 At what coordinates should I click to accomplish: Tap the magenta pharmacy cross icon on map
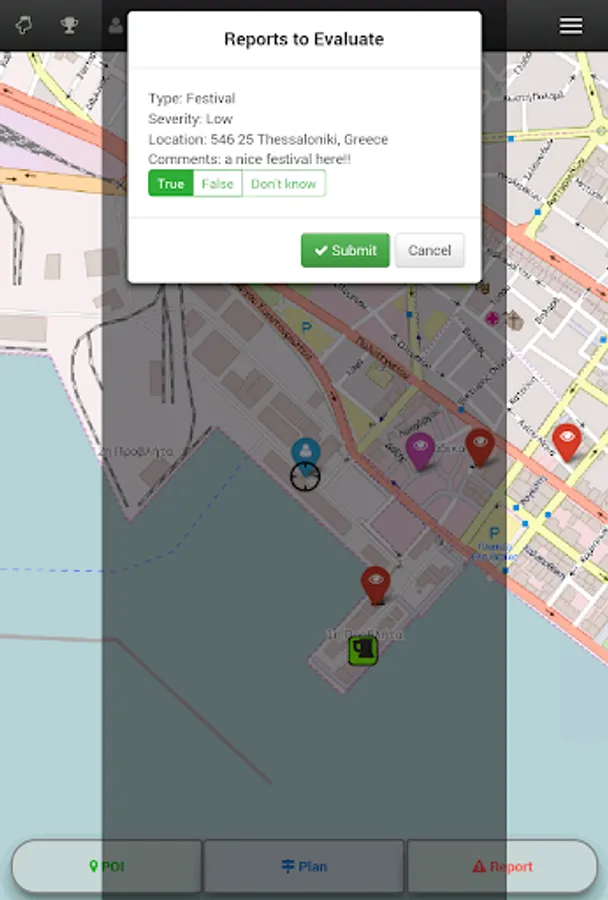[x=492, y=319]
